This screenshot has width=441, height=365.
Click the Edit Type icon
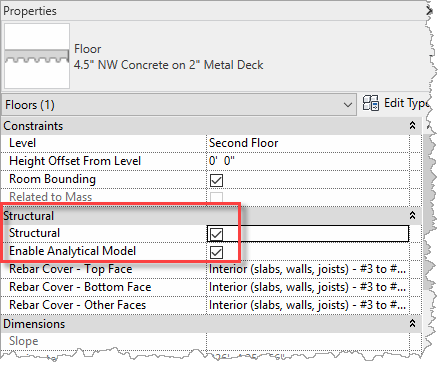(371, 103)
